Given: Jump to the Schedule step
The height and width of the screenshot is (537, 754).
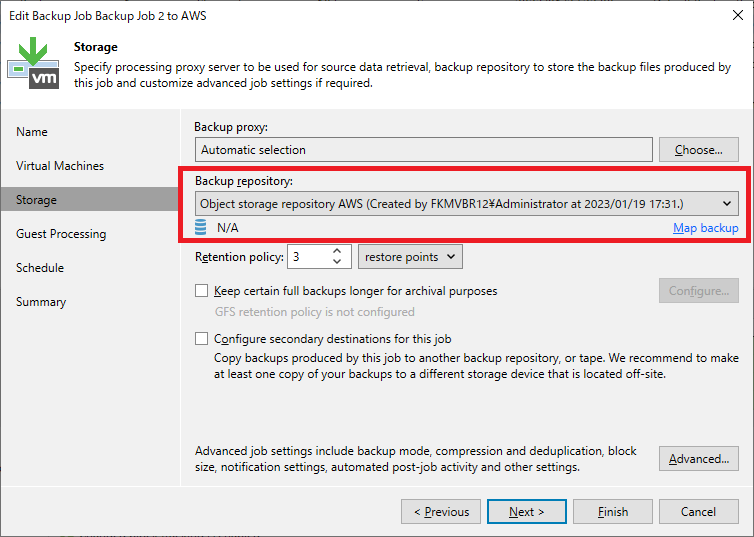Looking at the screenshot, I should point(40,268).
